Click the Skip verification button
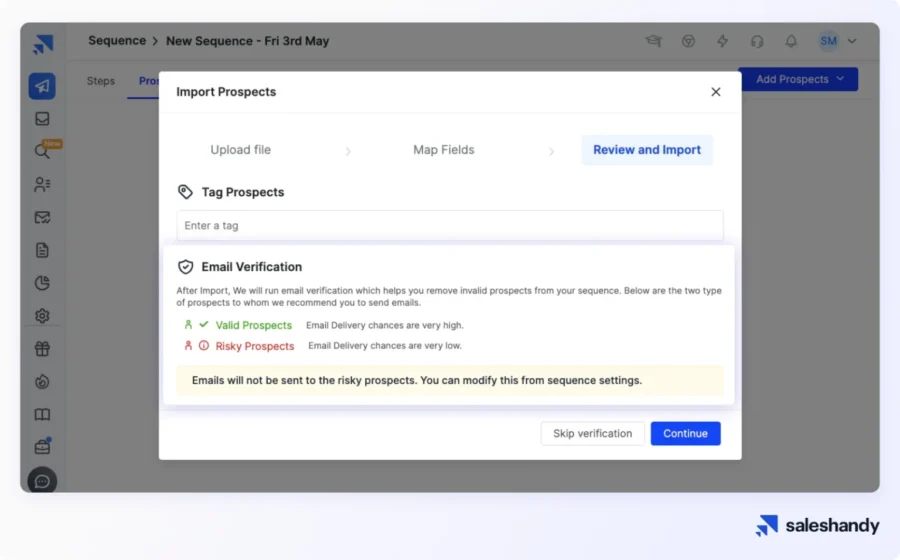The height and width of the screenshot is (560, 900). coord(592,433)
